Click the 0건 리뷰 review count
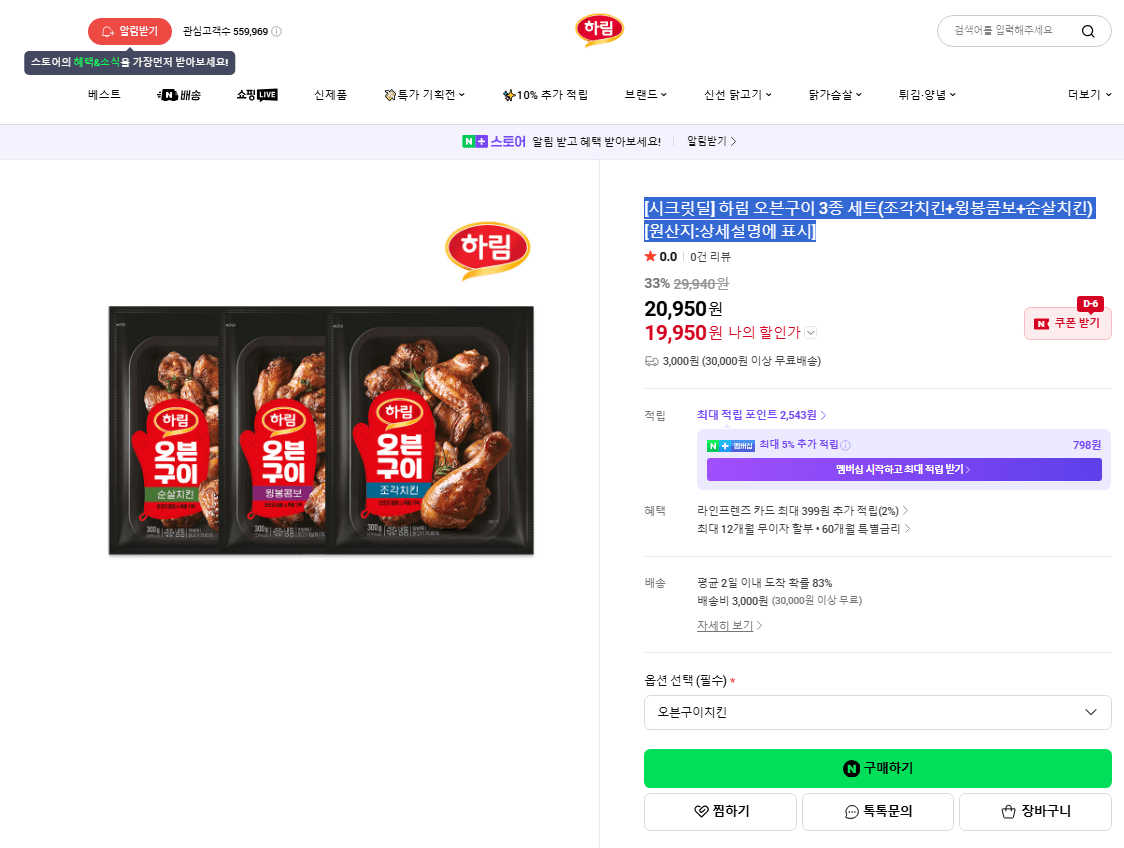The height and width of the screenshot is (848, 1124). [710, 257]
